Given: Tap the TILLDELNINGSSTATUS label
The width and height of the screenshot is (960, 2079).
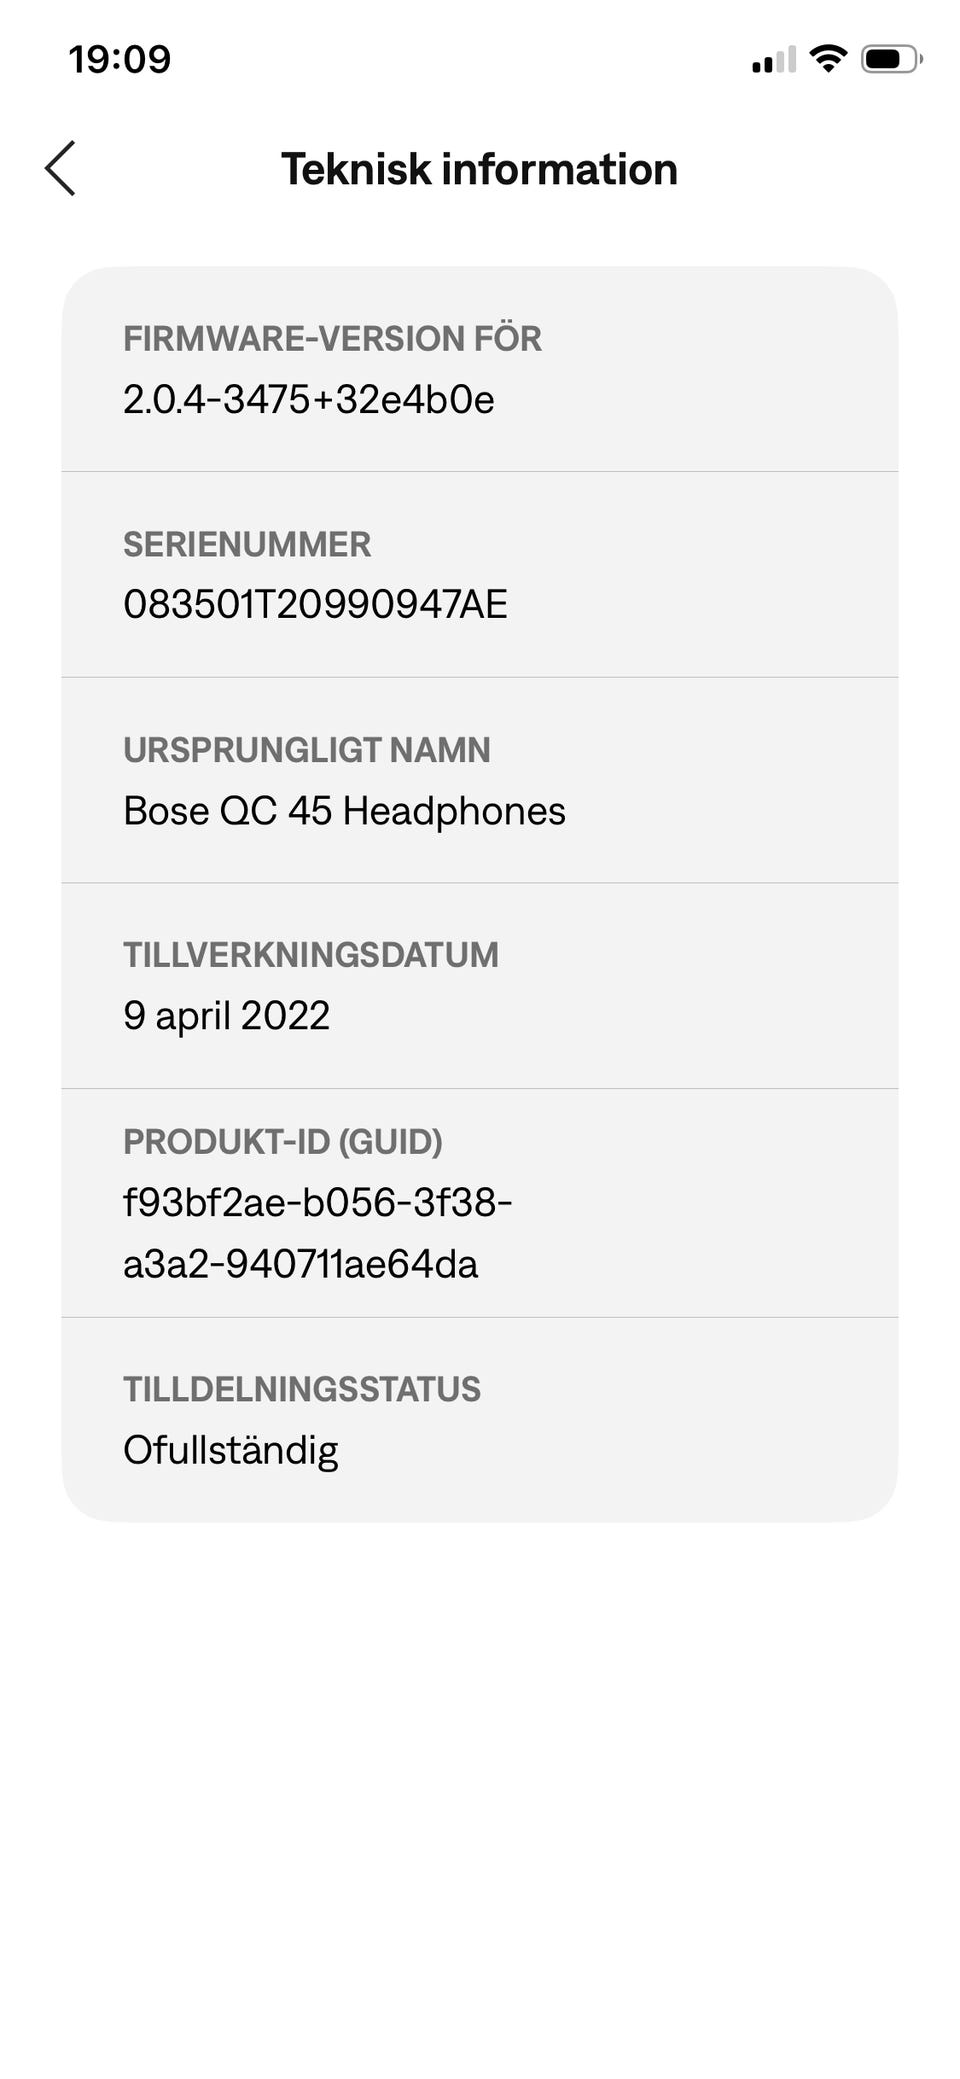Looking at the screenshot, I should [x=301, y=1390].
